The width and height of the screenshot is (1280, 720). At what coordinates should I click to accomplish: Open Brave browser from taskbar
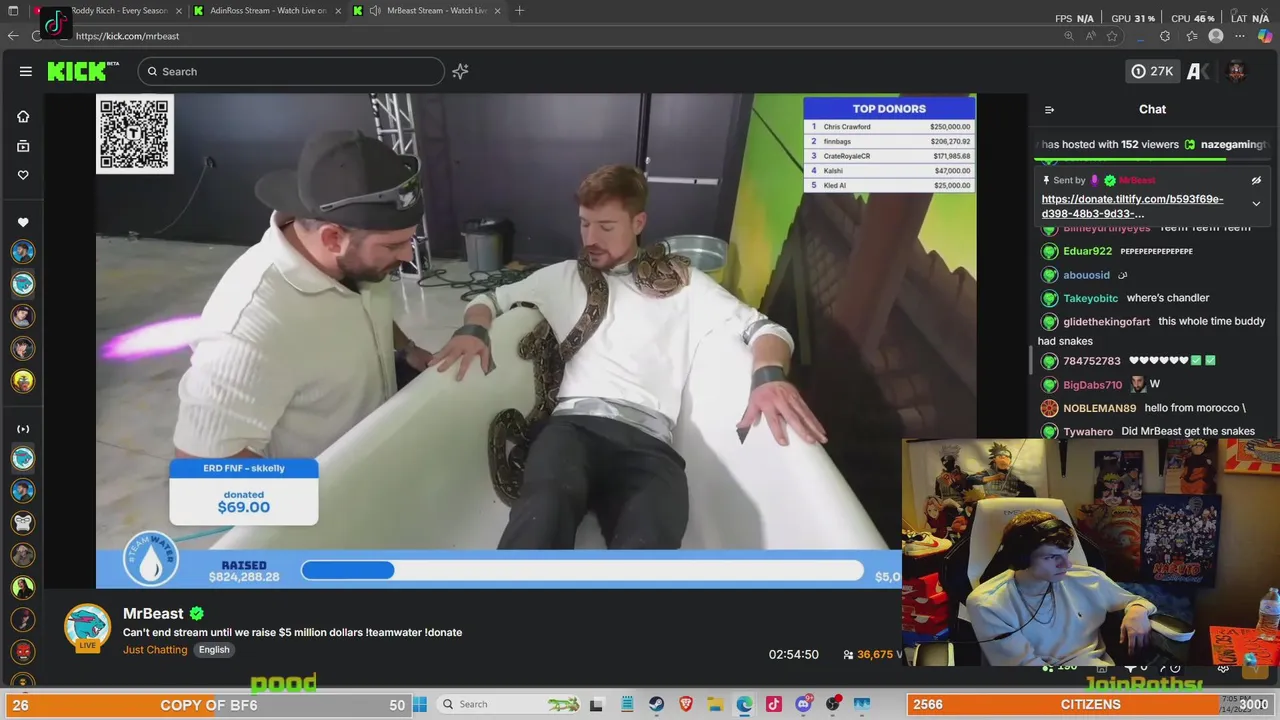[686, 704]
